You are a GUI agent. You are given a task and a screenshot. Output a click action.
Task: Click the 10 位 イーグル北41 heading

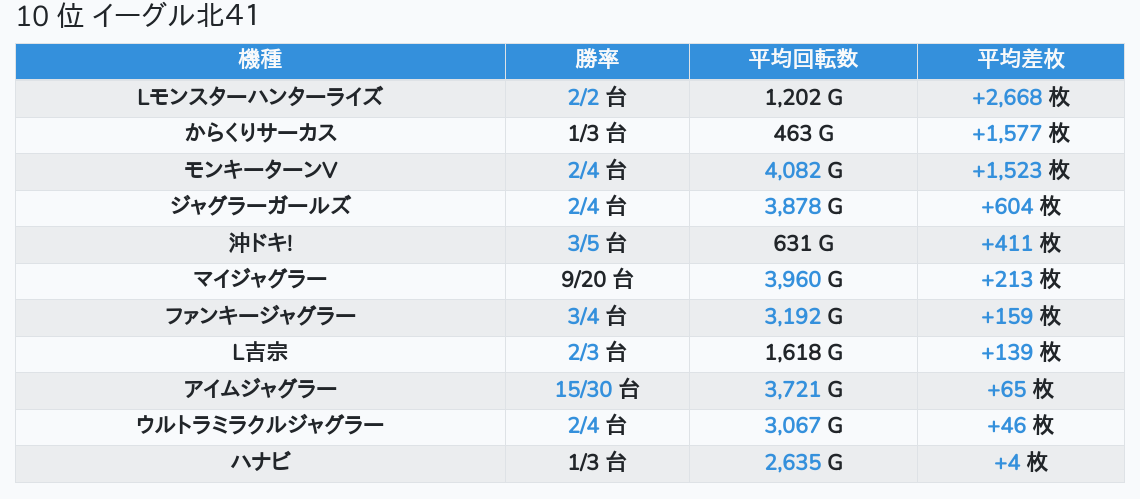[137, 17]
